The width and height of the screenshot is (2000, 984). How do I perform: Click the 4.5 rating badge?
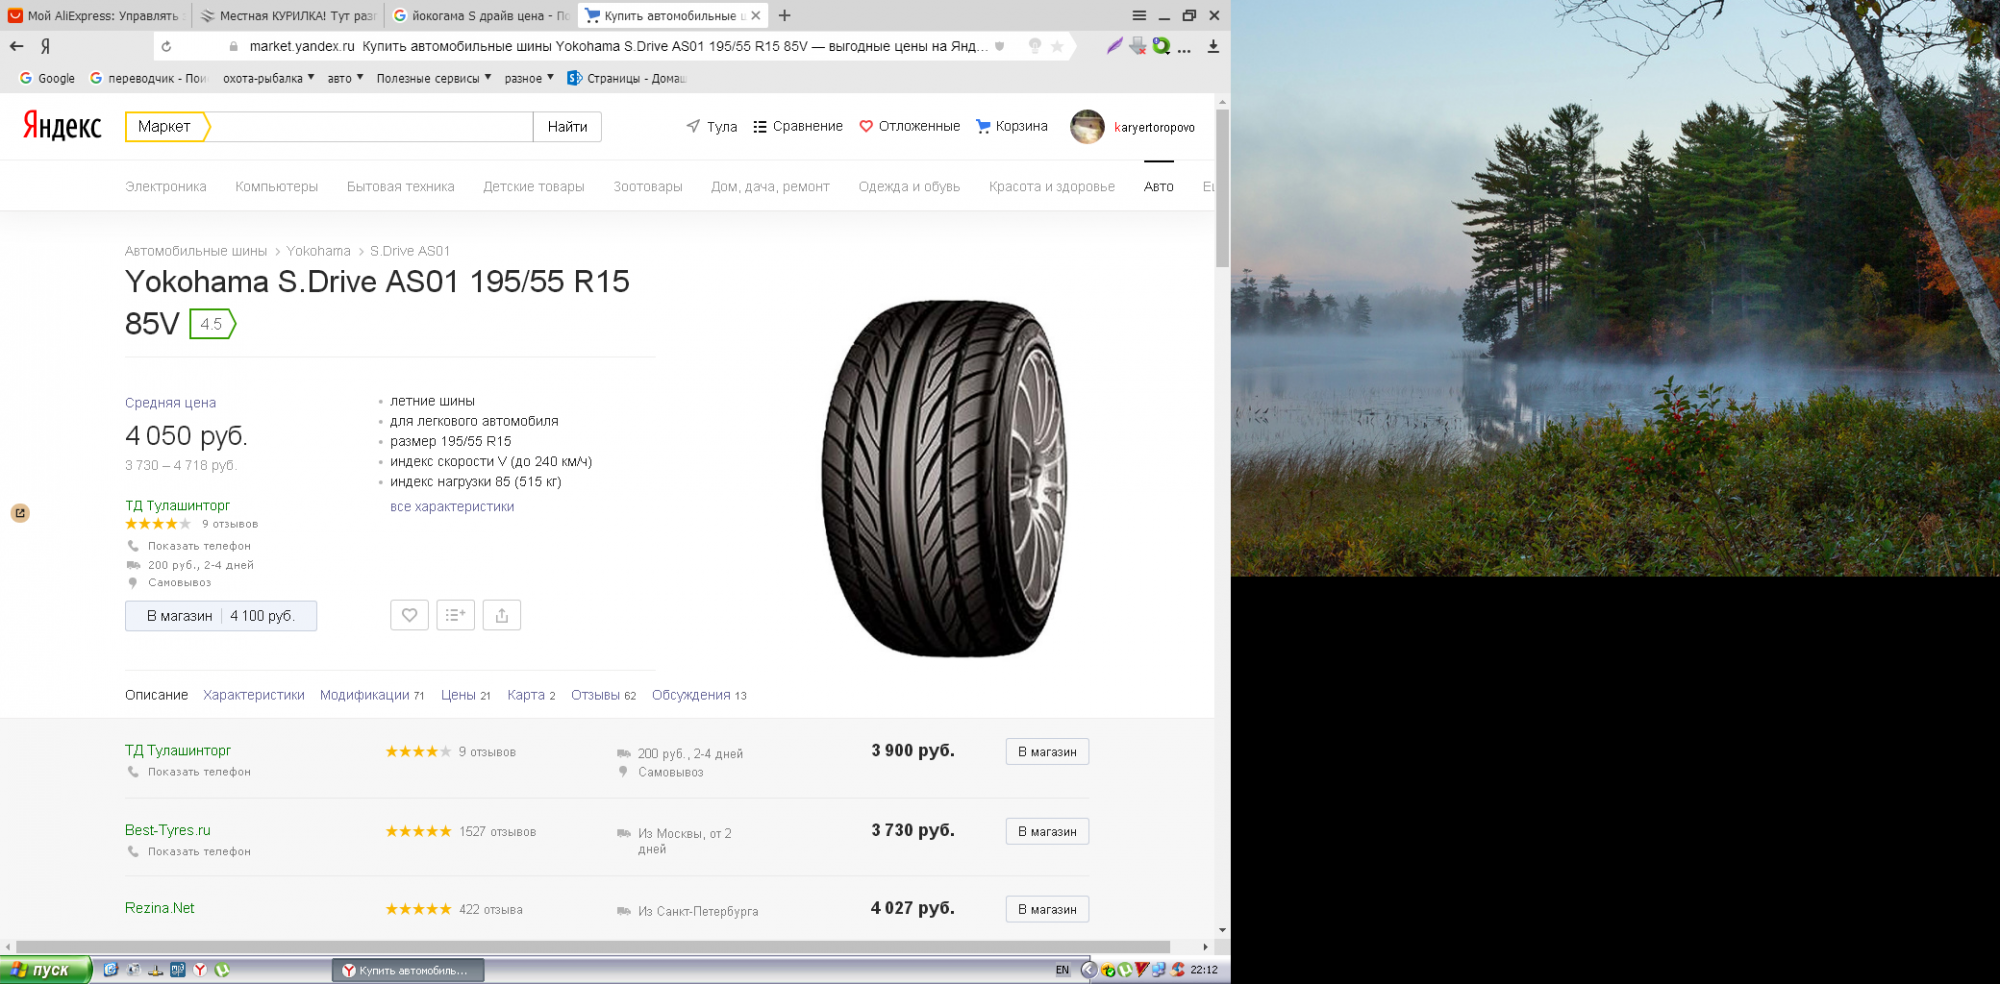pos(212,324)
